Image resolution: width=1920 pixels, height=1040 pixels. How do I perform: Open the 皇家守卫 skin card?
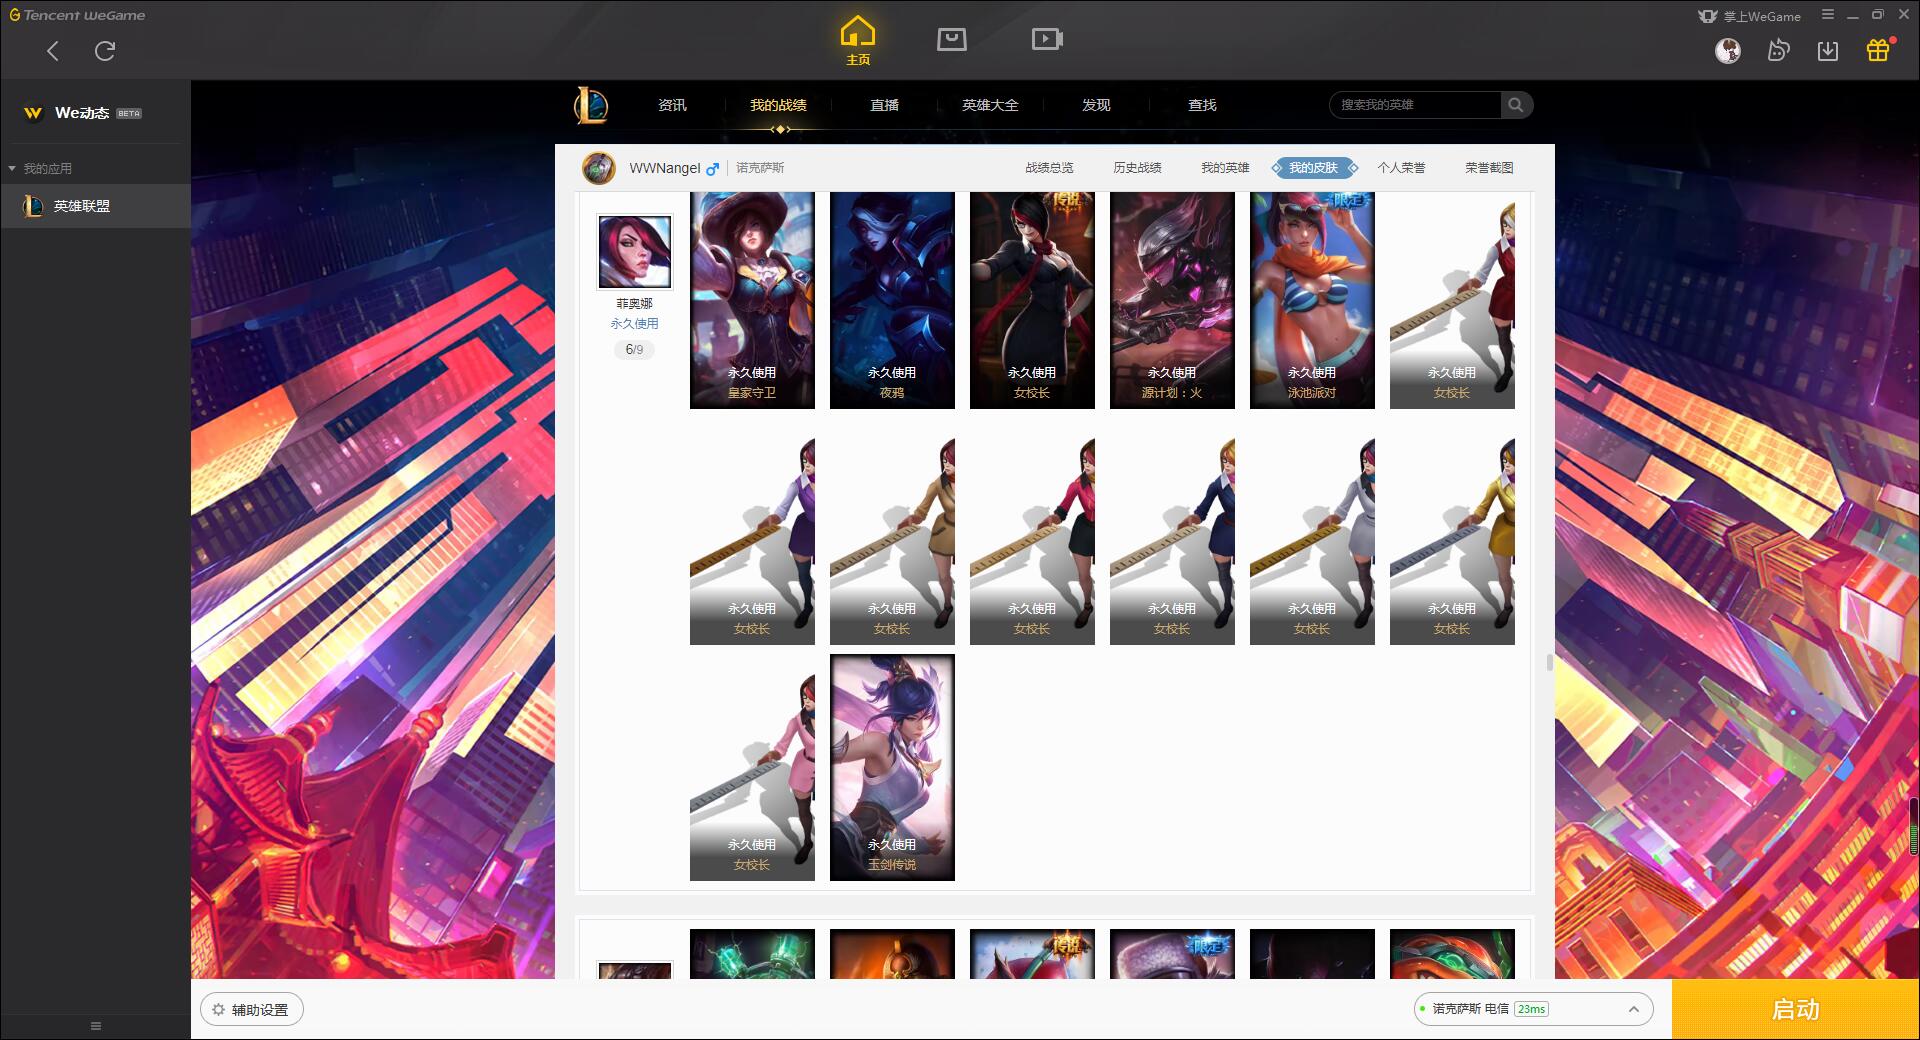point(752,300)
